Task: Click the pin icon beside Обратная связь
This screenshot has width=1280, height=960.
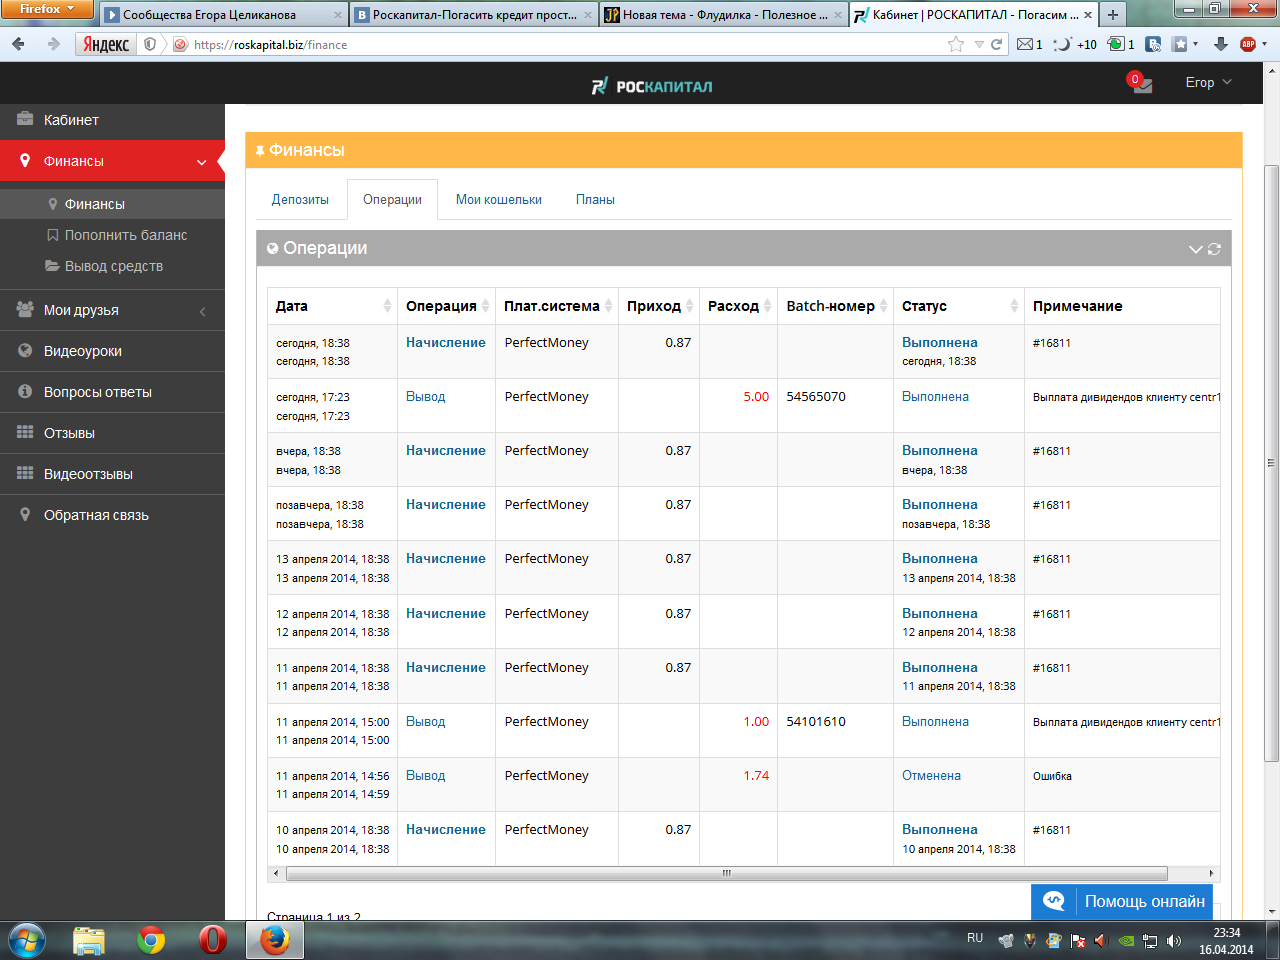Action: click(x=25, y=515)
